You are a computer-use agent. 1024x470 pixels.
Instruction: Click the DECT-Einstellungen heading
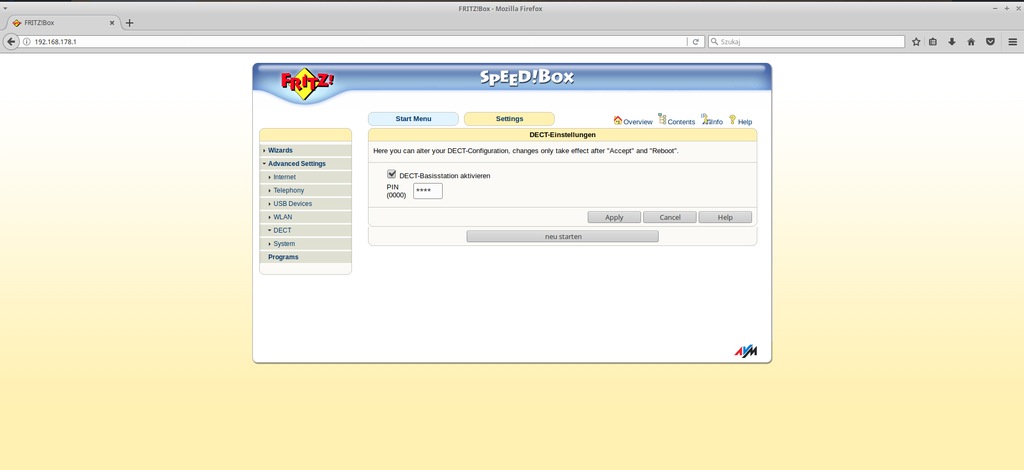click(x=562, y=135)
